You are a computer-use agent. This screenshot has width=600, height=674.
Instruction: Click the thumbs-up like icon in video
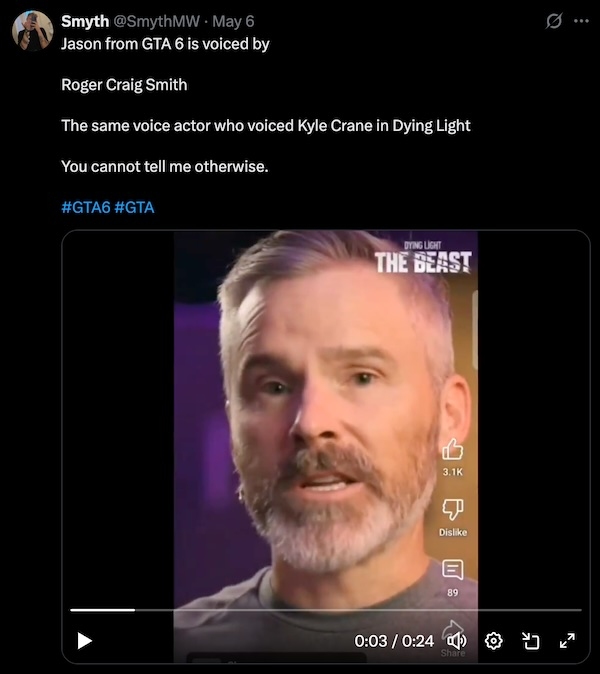pos(453,450)
